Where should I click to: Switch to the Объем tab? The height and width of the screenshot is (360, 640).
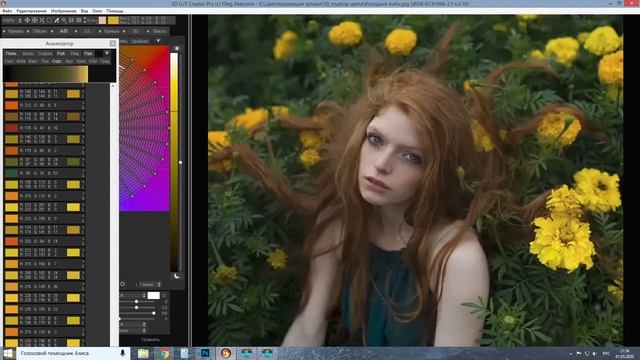point(40,31)
